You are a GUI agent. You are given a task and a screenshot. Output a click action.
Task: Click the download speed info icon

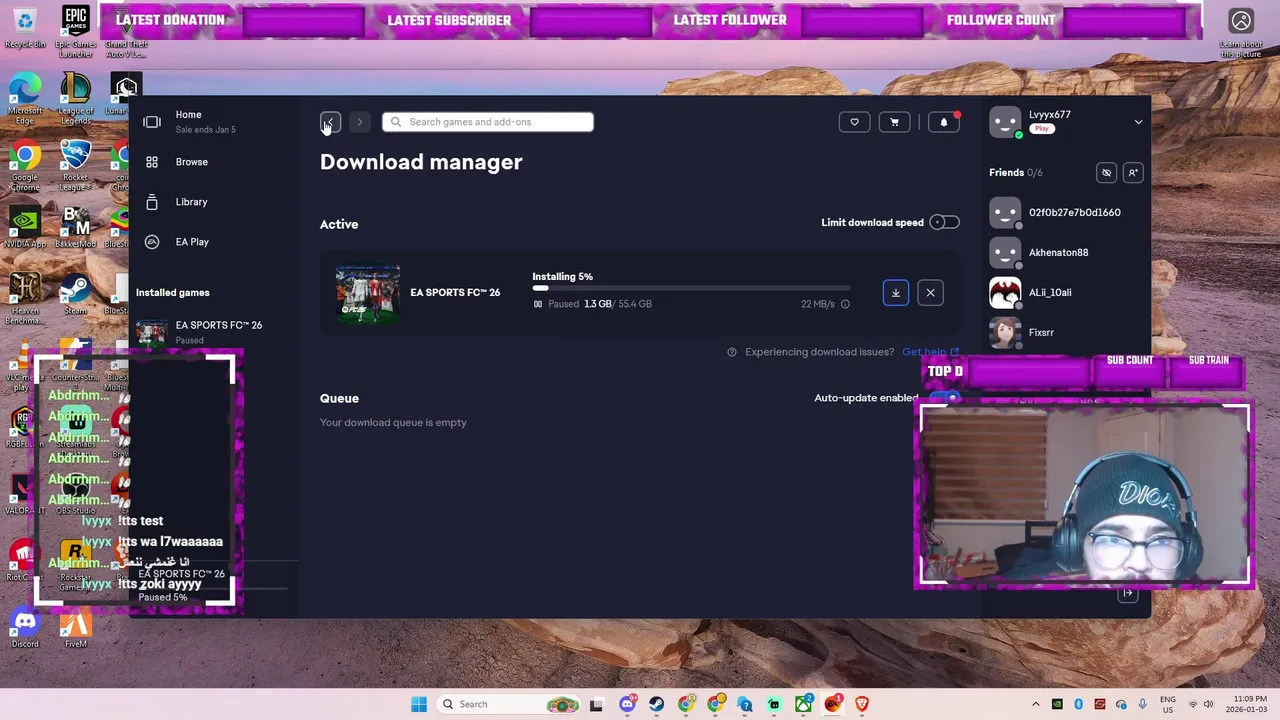coord(845,304)
